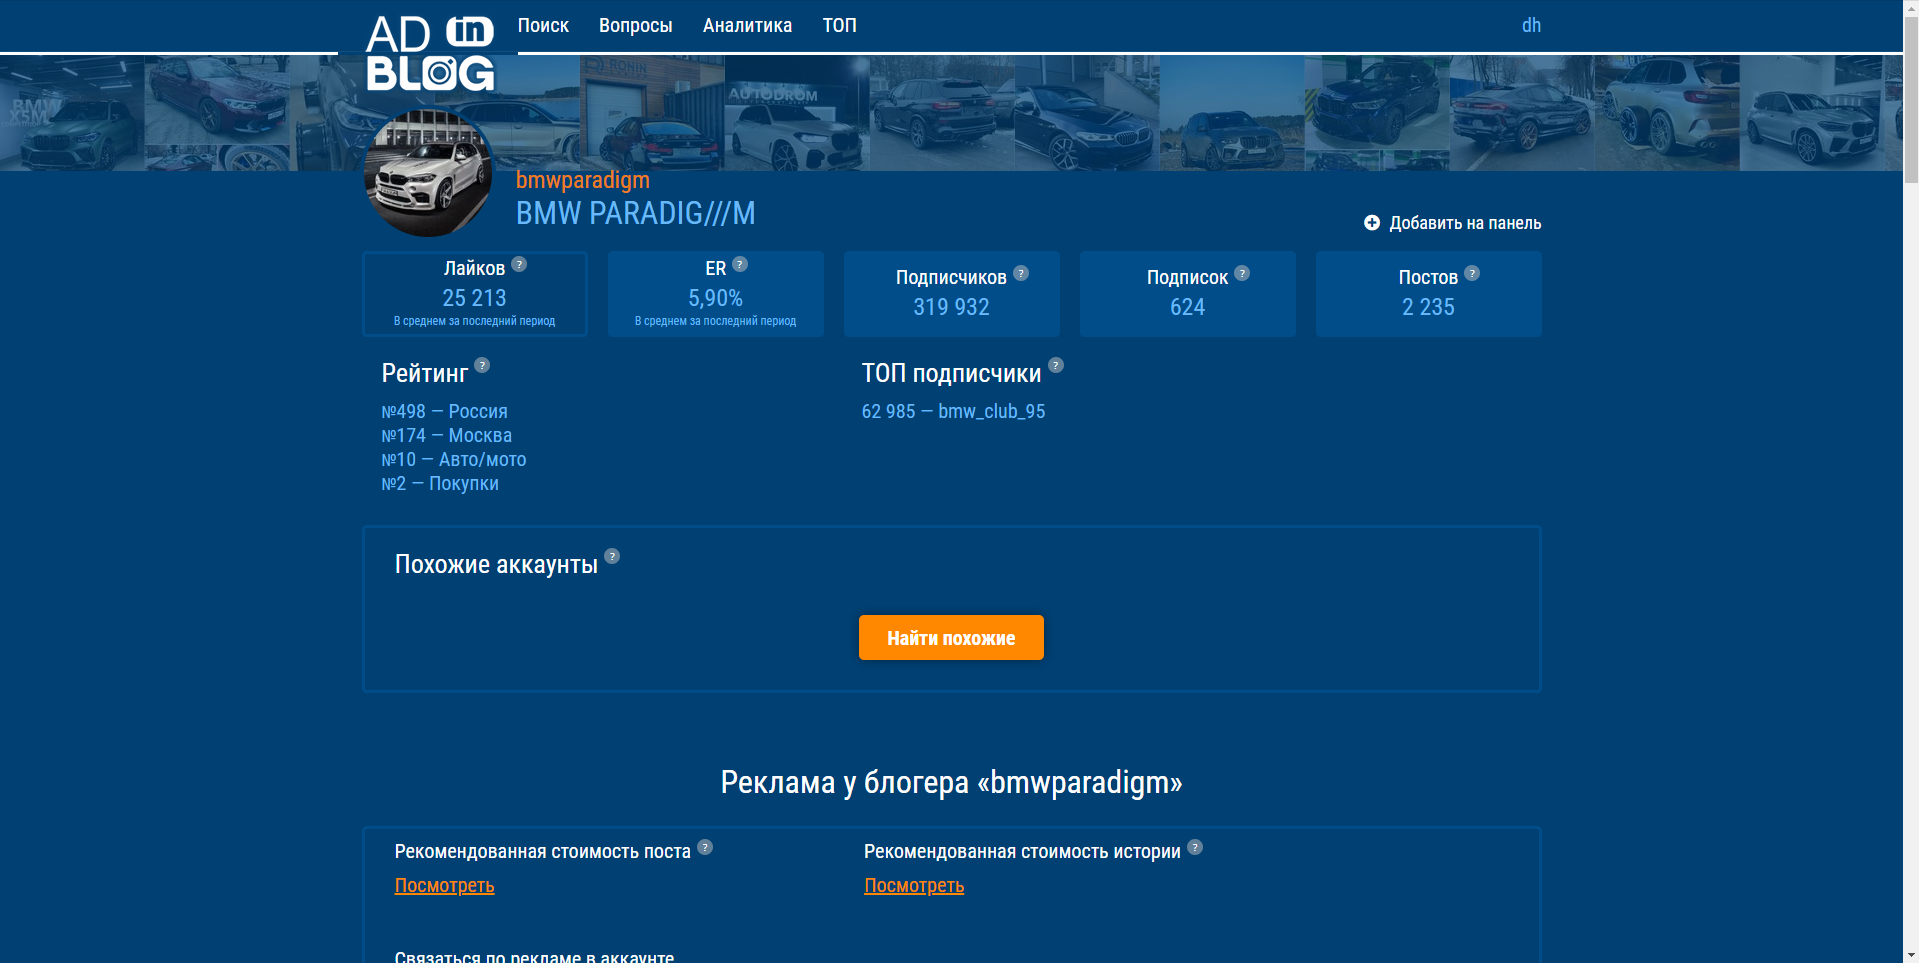The height and width of the screenshot is (963, 1919).
Task: Click the bmwparadigm profile avatar
Action: click(x=428, y=173)
